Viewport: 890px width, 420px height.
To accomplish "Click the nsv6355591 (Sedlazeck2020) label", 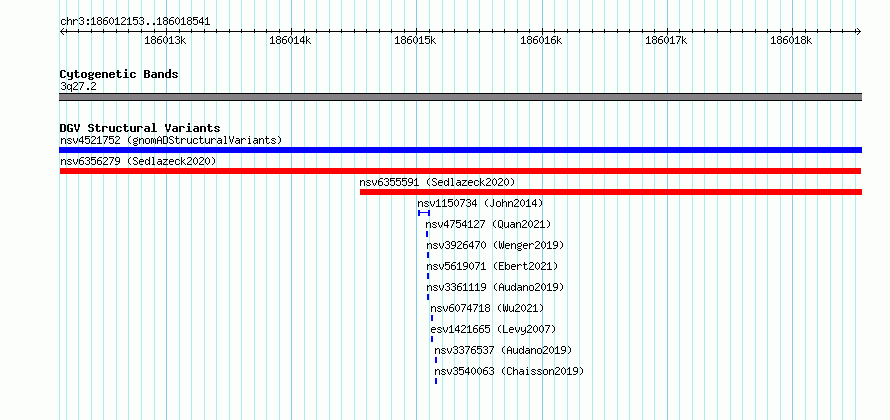I will click(437, 182).
